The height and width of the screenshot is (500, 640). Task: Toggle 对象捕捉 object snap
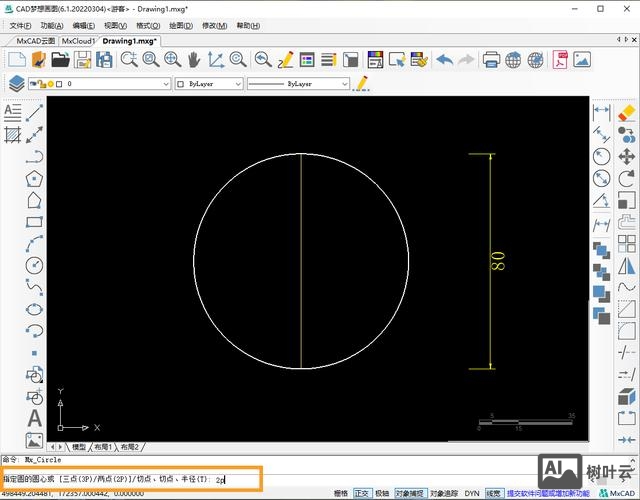pos(410,493)
